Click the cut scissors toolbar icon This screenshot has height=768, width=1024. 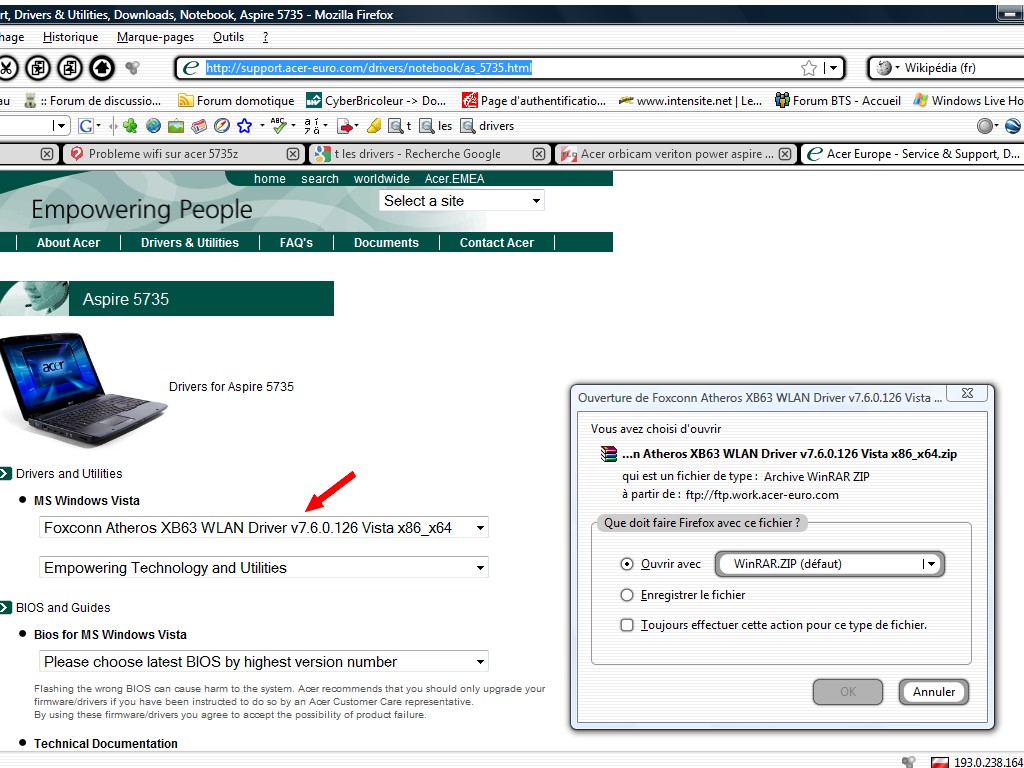[7, 68]
